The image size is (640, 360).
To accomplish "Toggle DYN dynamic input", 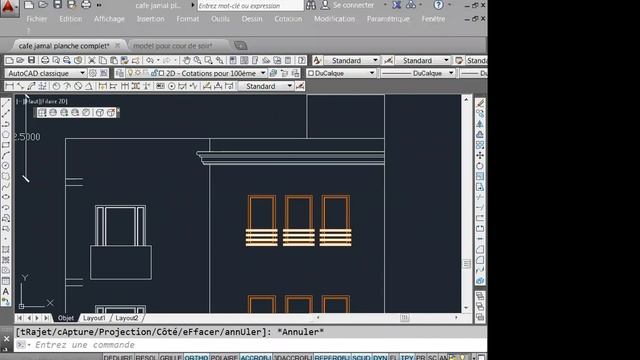I will point(380,357).
